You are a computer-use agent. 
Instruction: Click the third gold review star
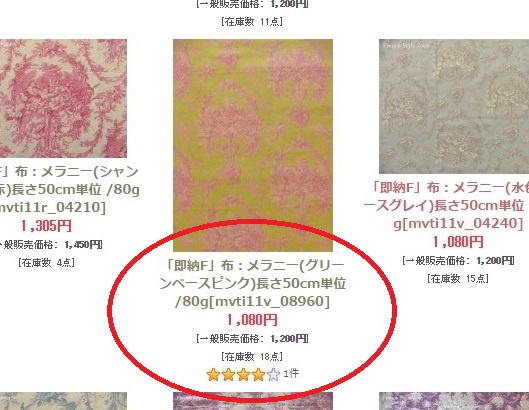(243, 375)
